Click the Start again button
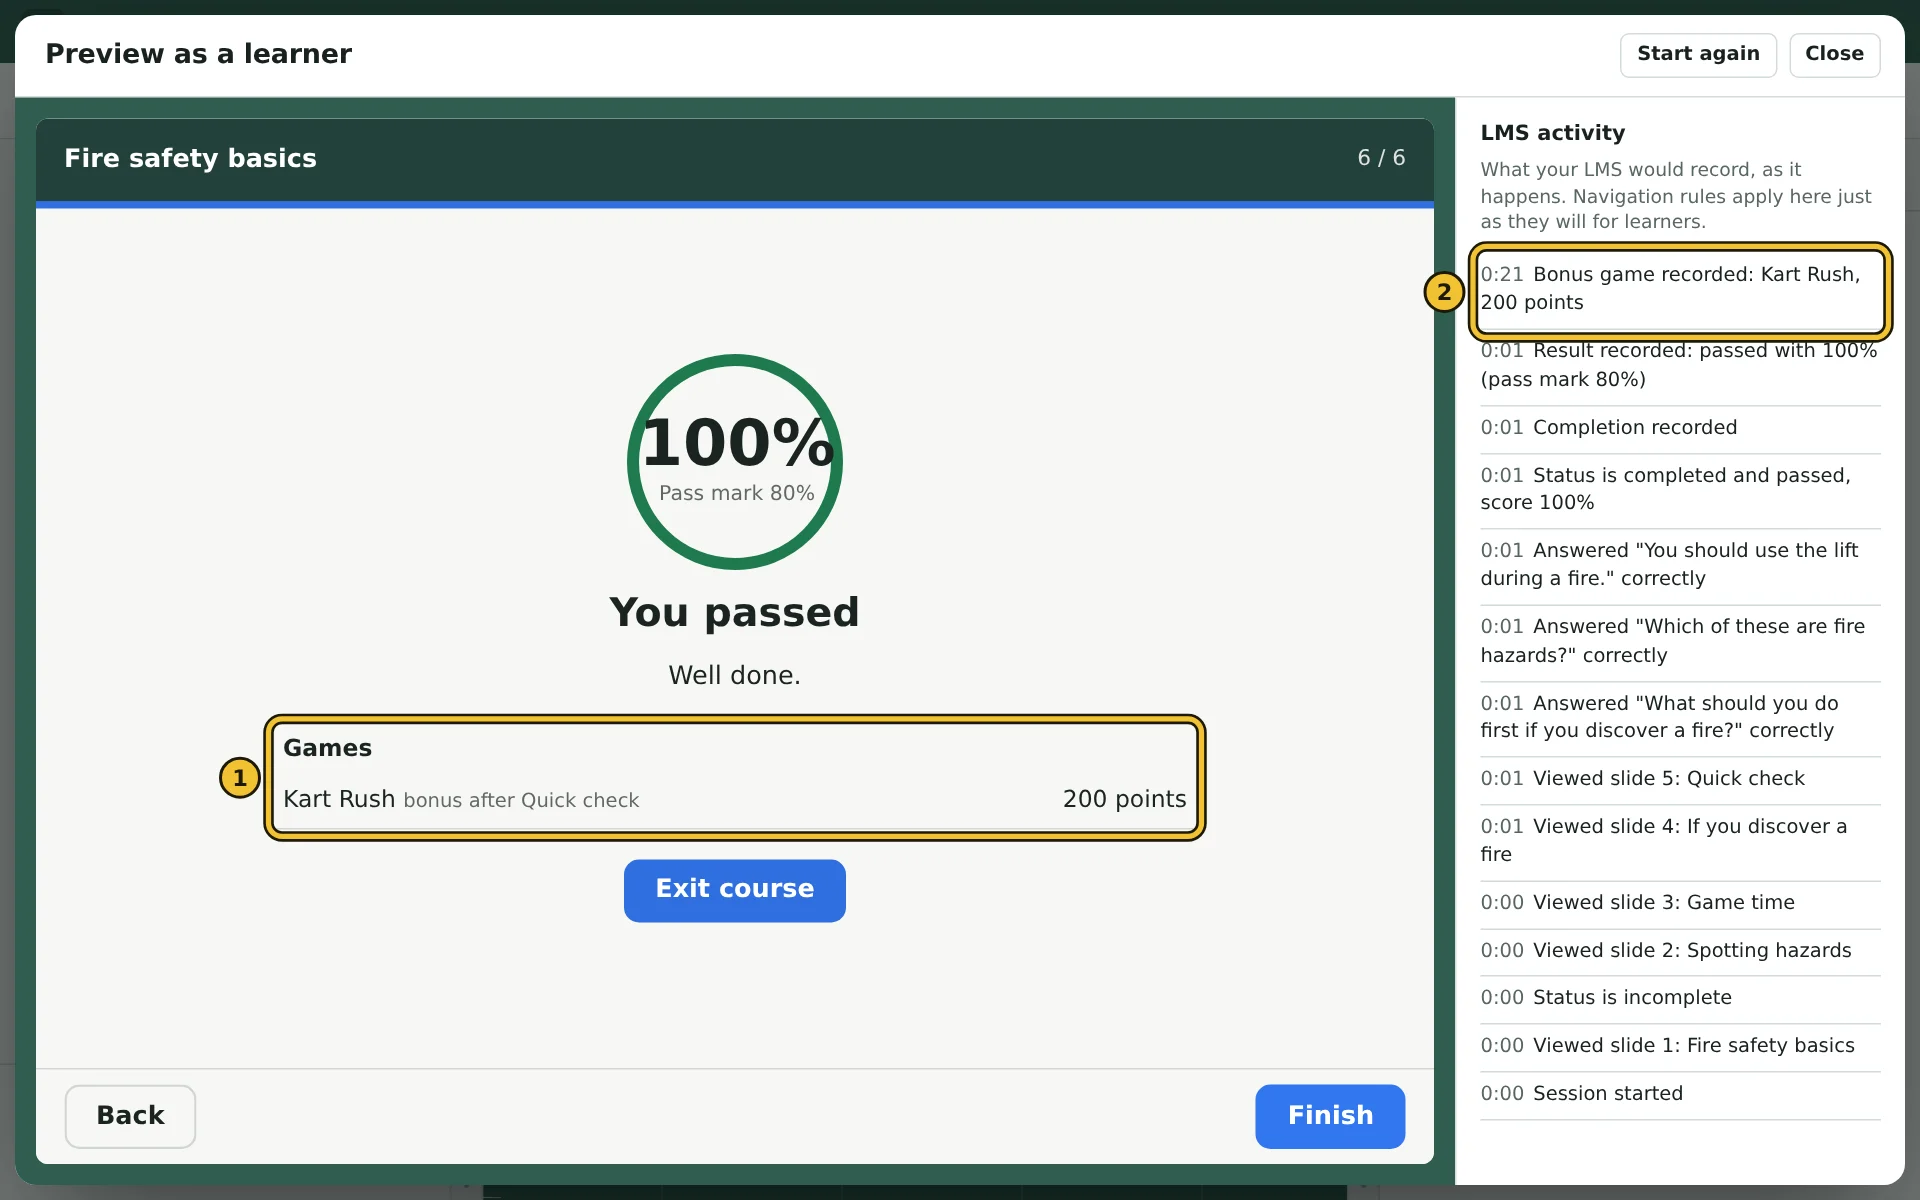Image resolution: width=1920 pixels, height=1200 pixels. [x=1697, y=54]
